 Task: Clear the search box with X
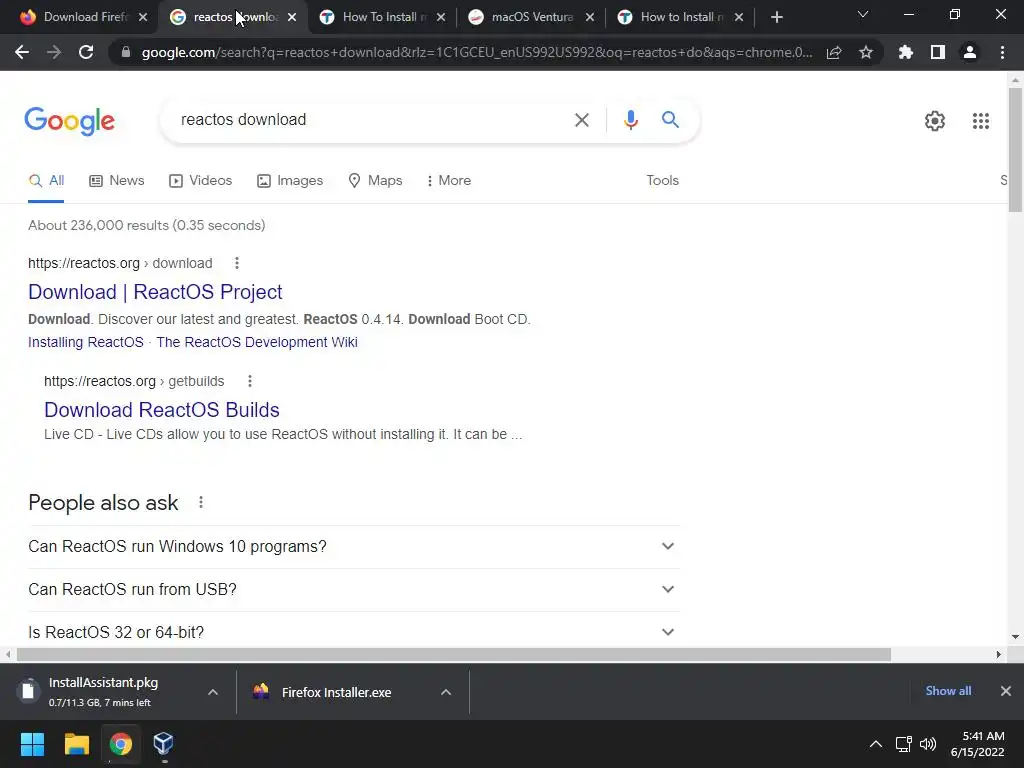(581, 120)
